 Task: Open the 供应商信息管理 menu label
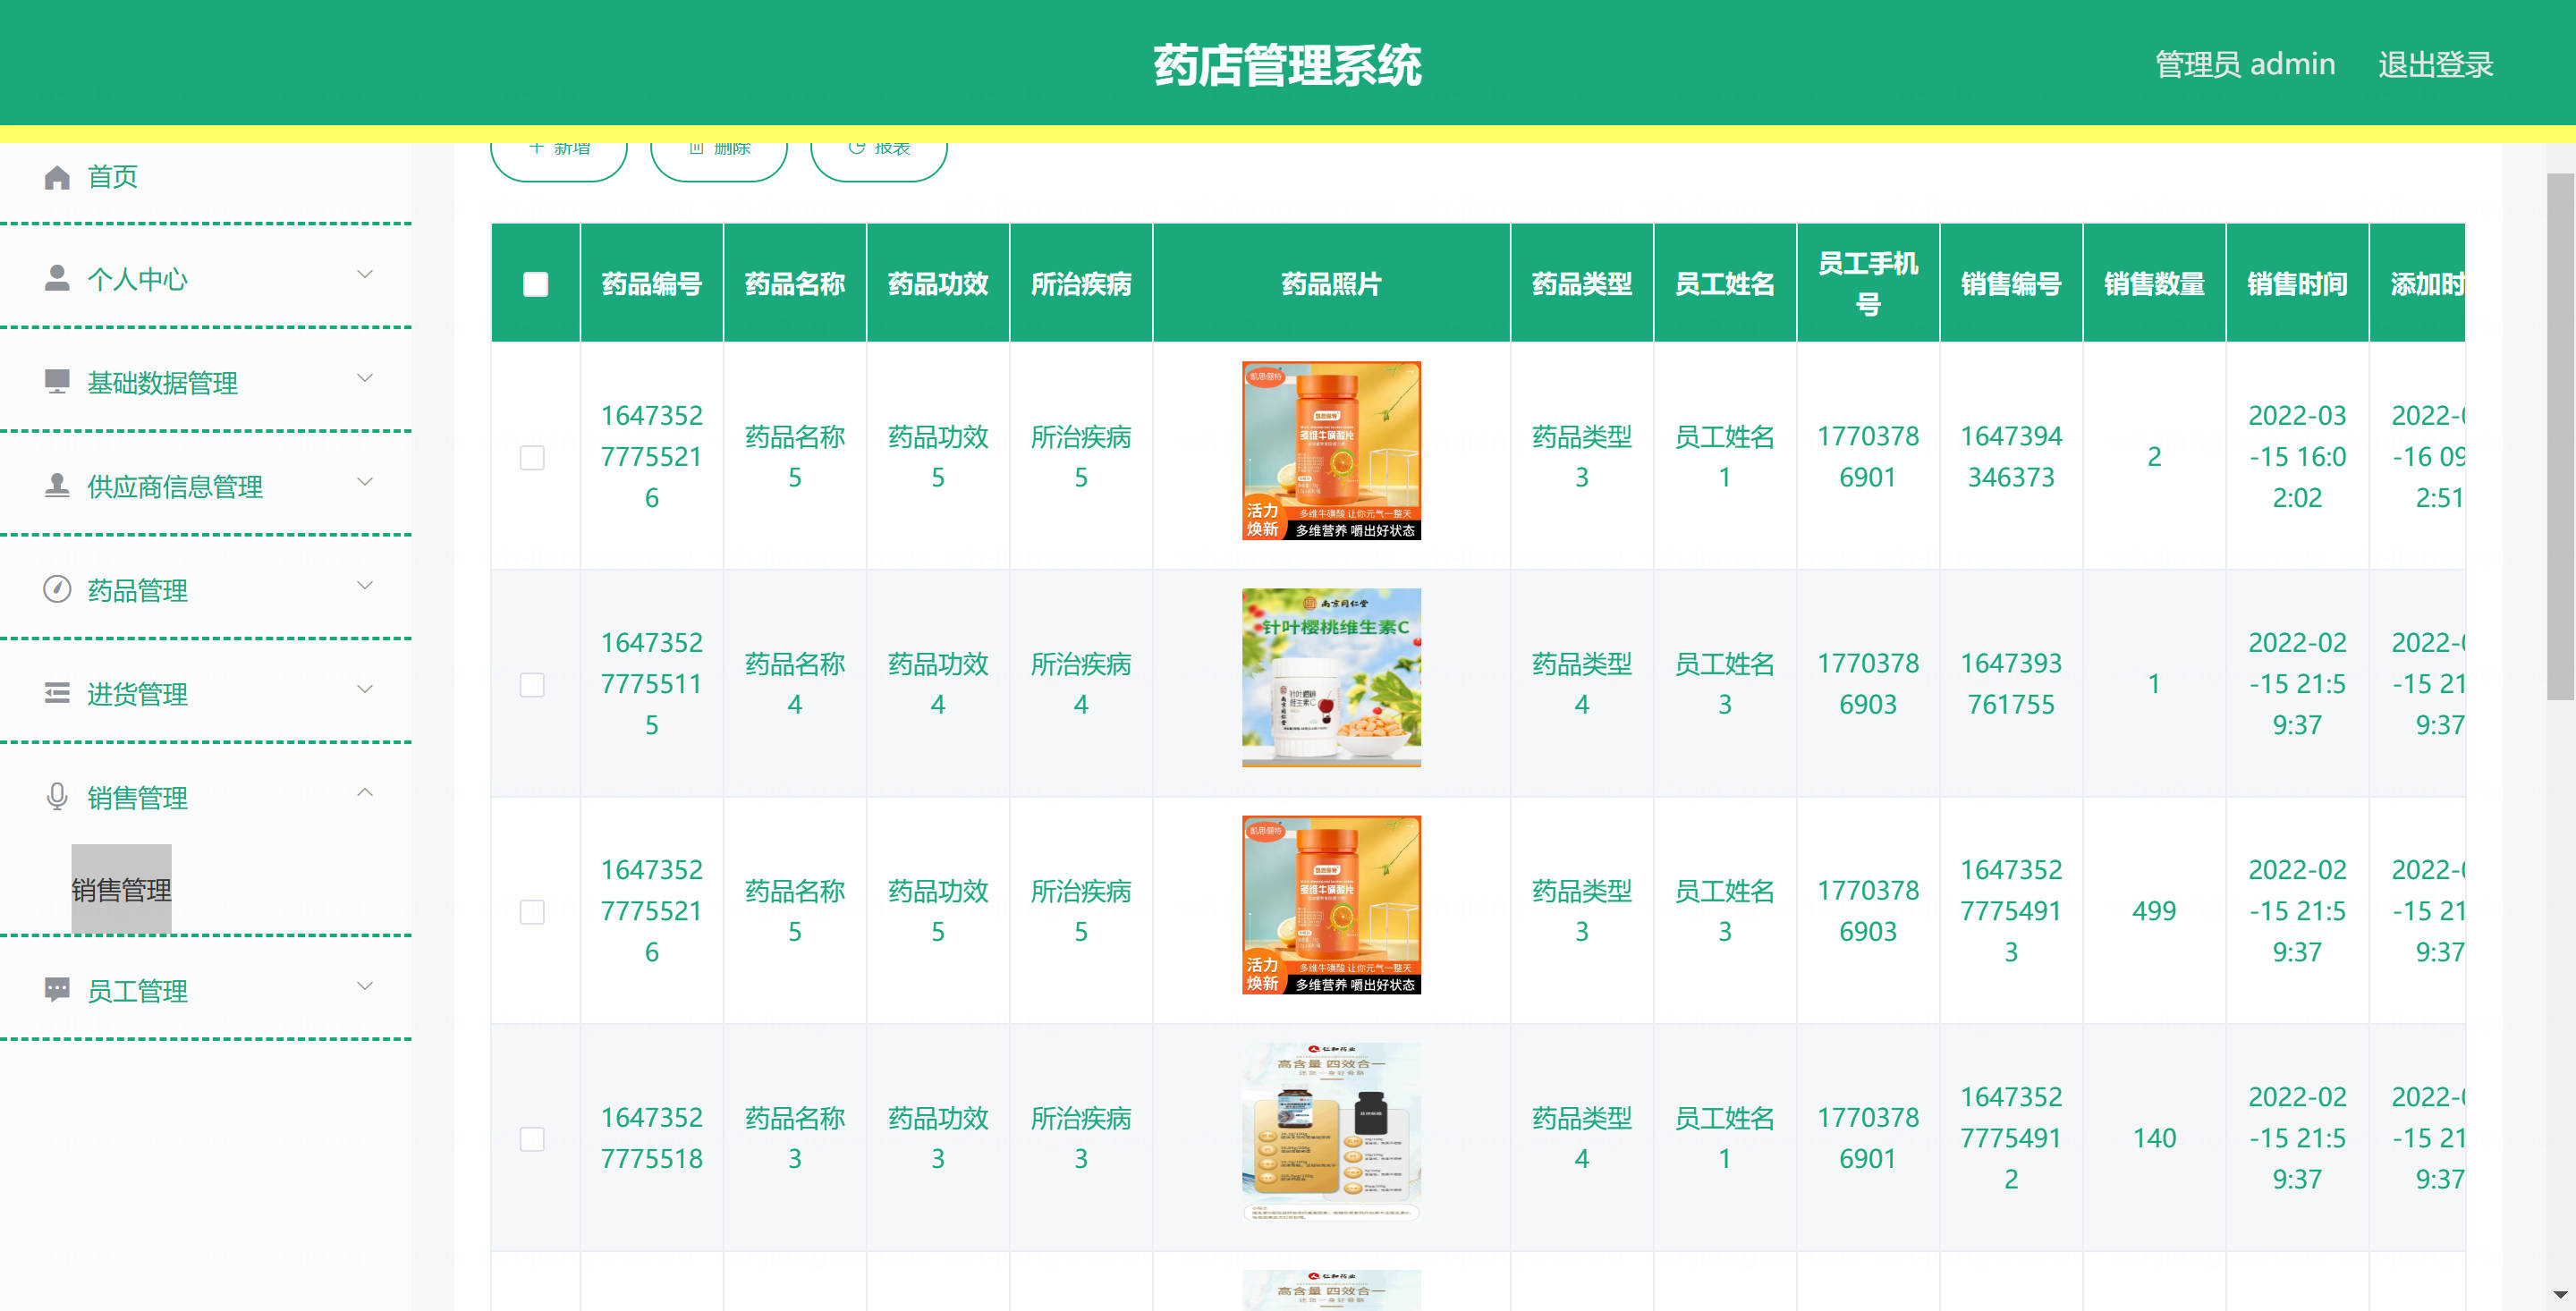point(175,487)
